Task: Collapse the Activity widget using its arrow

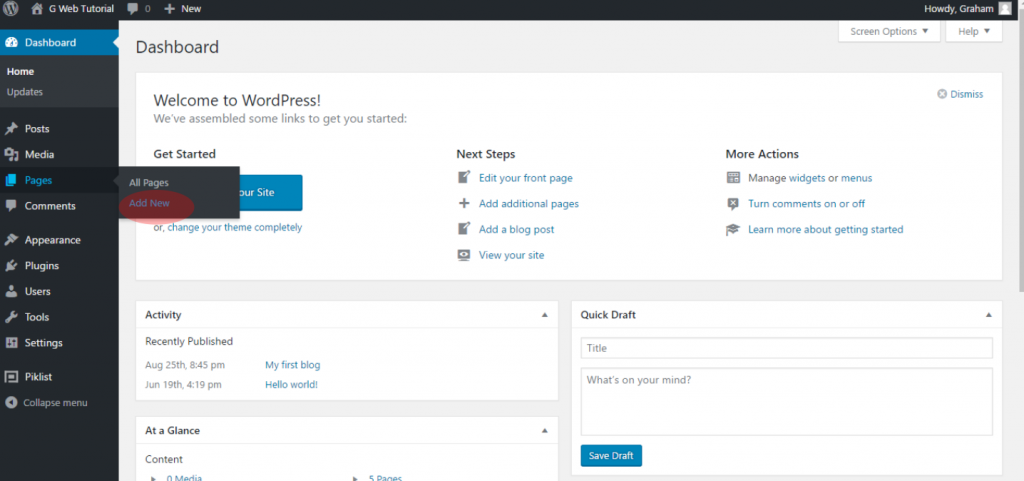Action: (x=545, y=315)
